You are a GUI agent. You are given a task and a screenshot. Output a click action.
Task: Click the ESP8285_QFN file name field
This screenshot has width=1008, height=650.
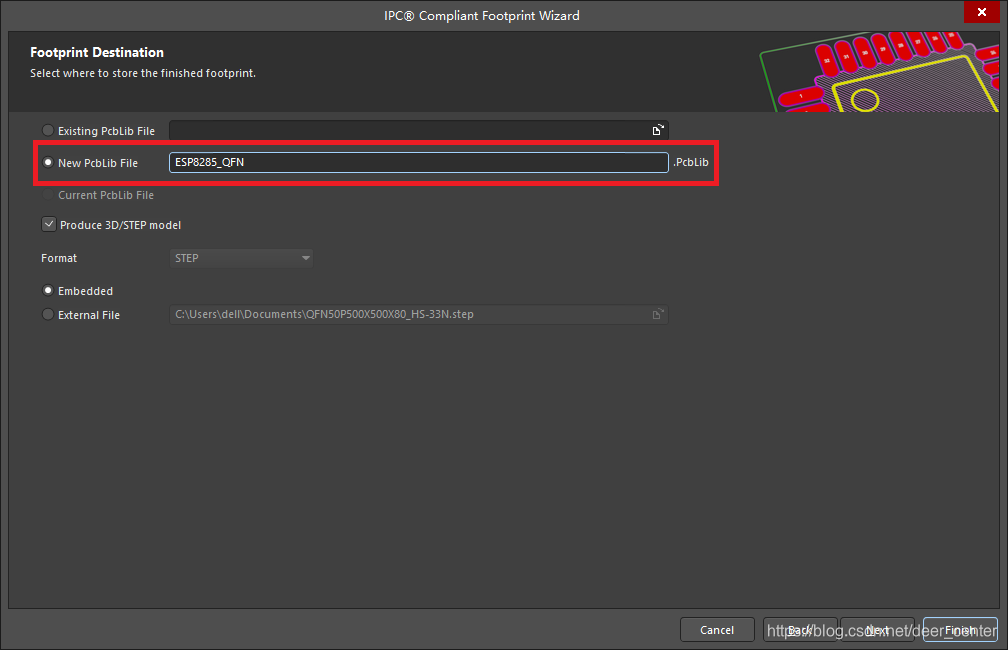418,162
